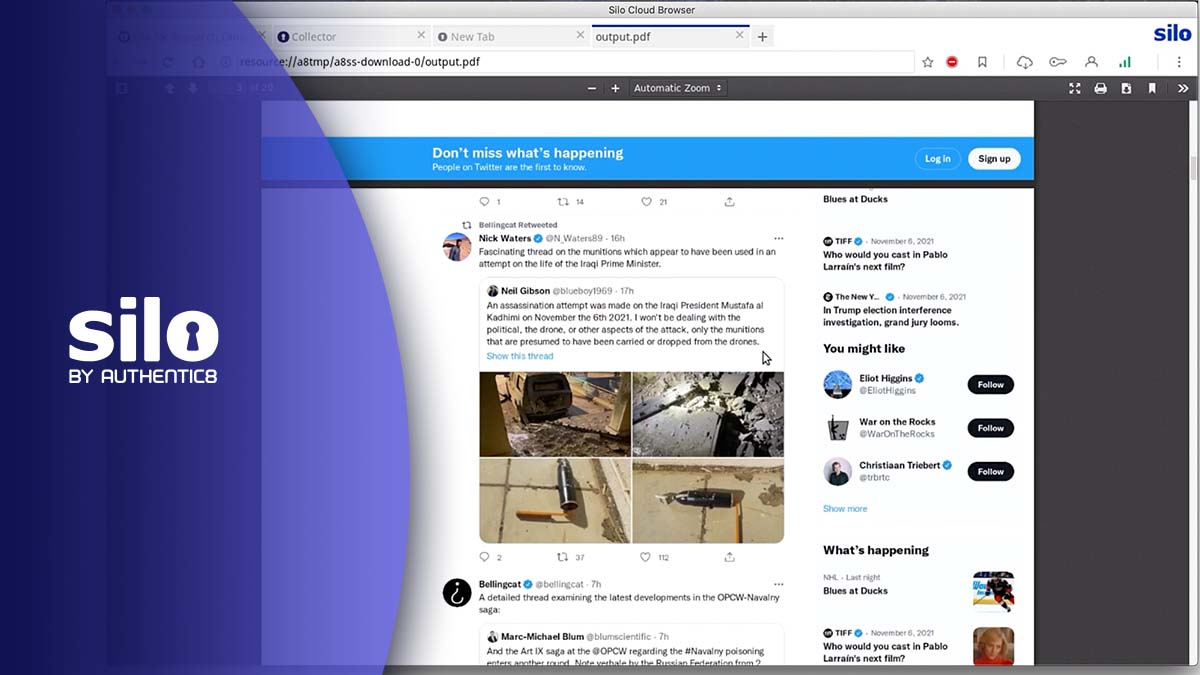Click Bellingcat Retweeted label
The width and height of the screenshot is (1200, 675).
518,225
